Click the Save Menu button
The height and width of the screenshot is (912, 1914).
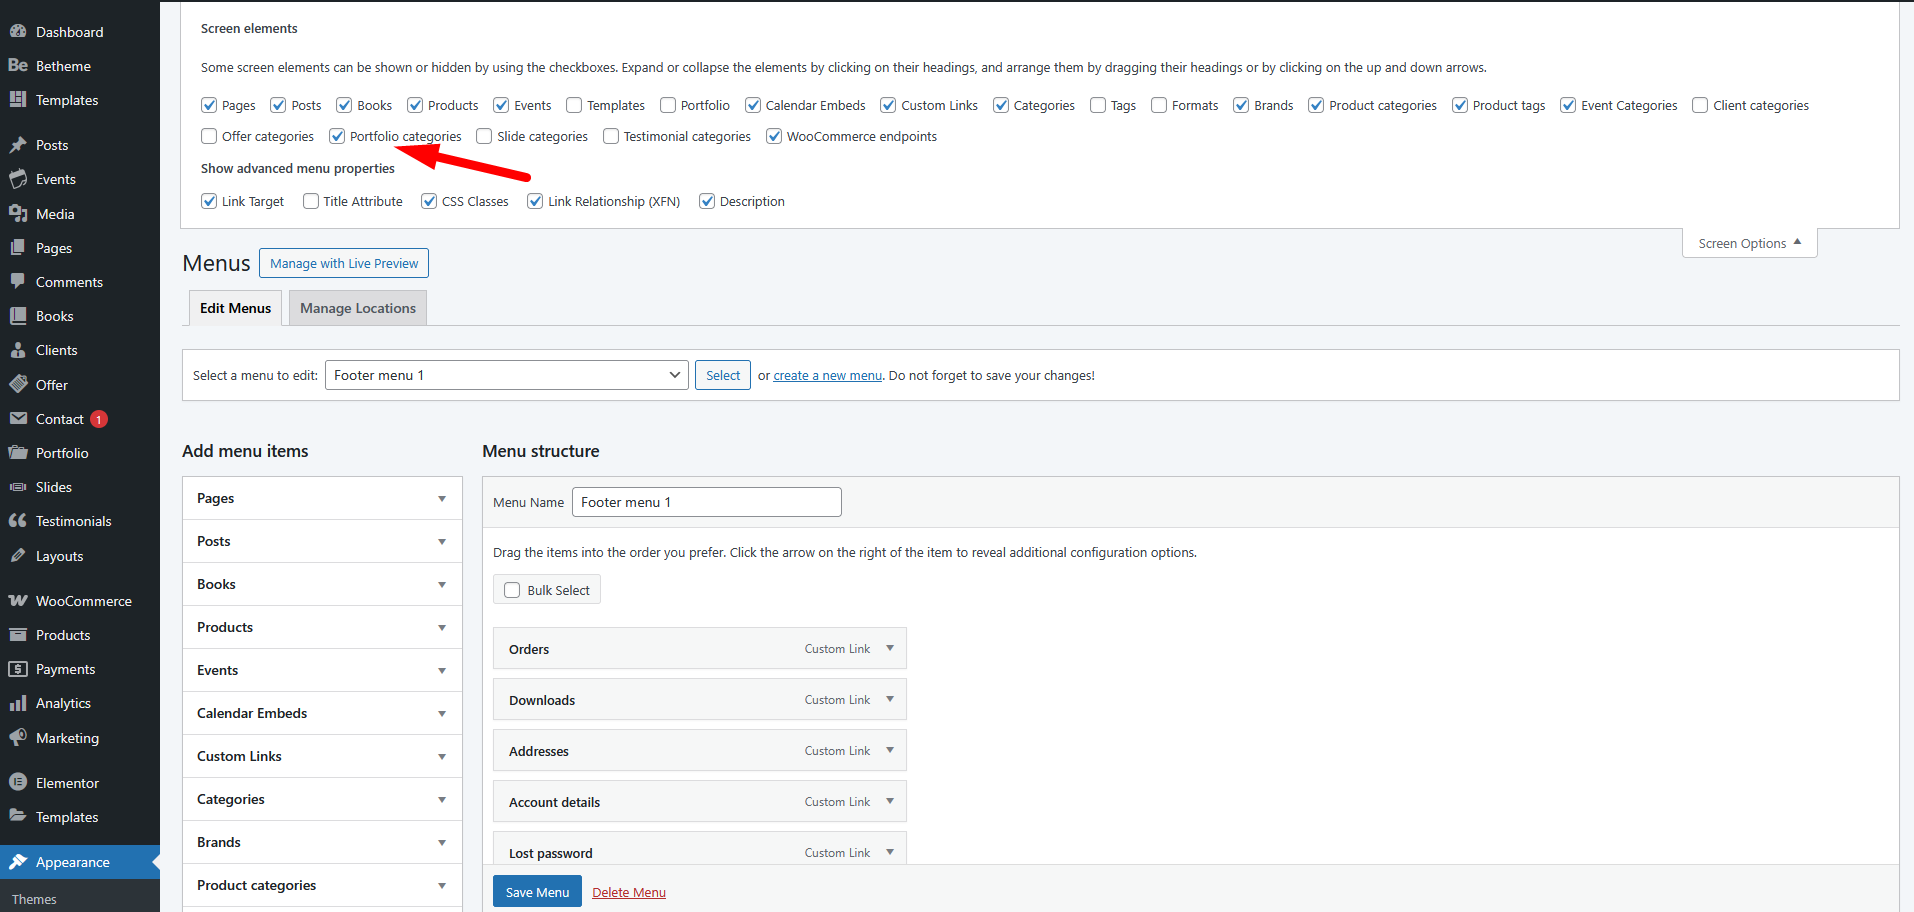tap(537, 892)
